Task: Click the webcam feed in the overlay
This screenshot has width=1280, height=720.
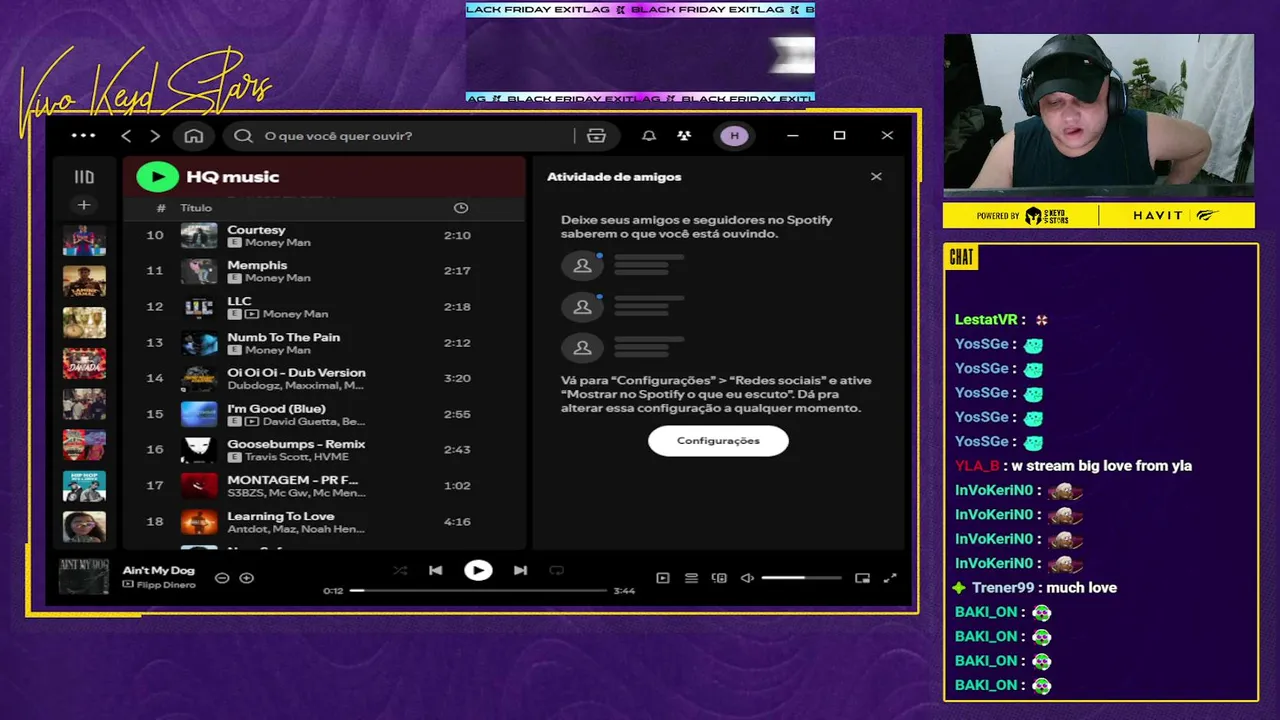Action: point(1099,115)
